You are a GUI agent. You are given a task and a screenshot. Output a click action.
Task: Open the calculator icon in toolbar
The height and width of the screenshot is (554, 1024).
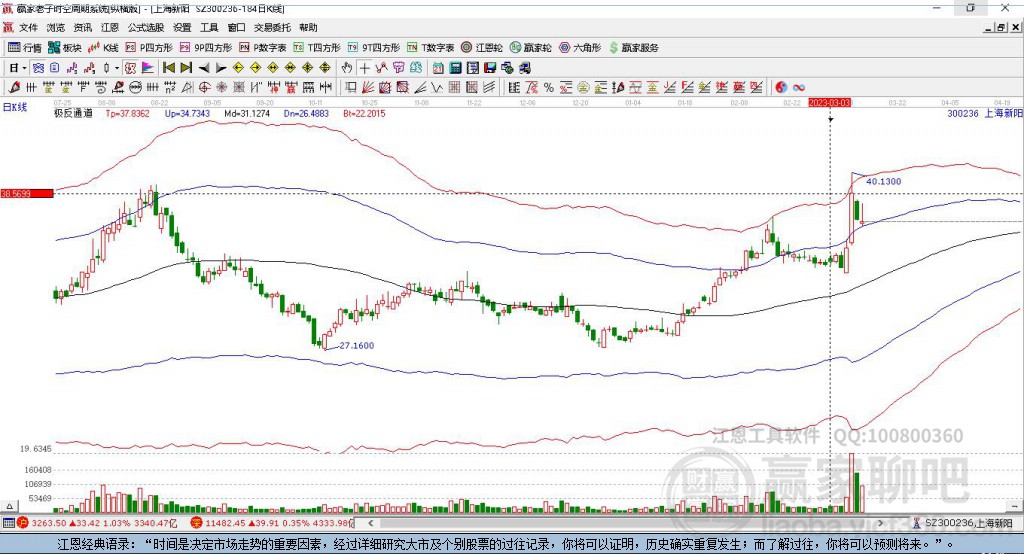tap(456, 68)
